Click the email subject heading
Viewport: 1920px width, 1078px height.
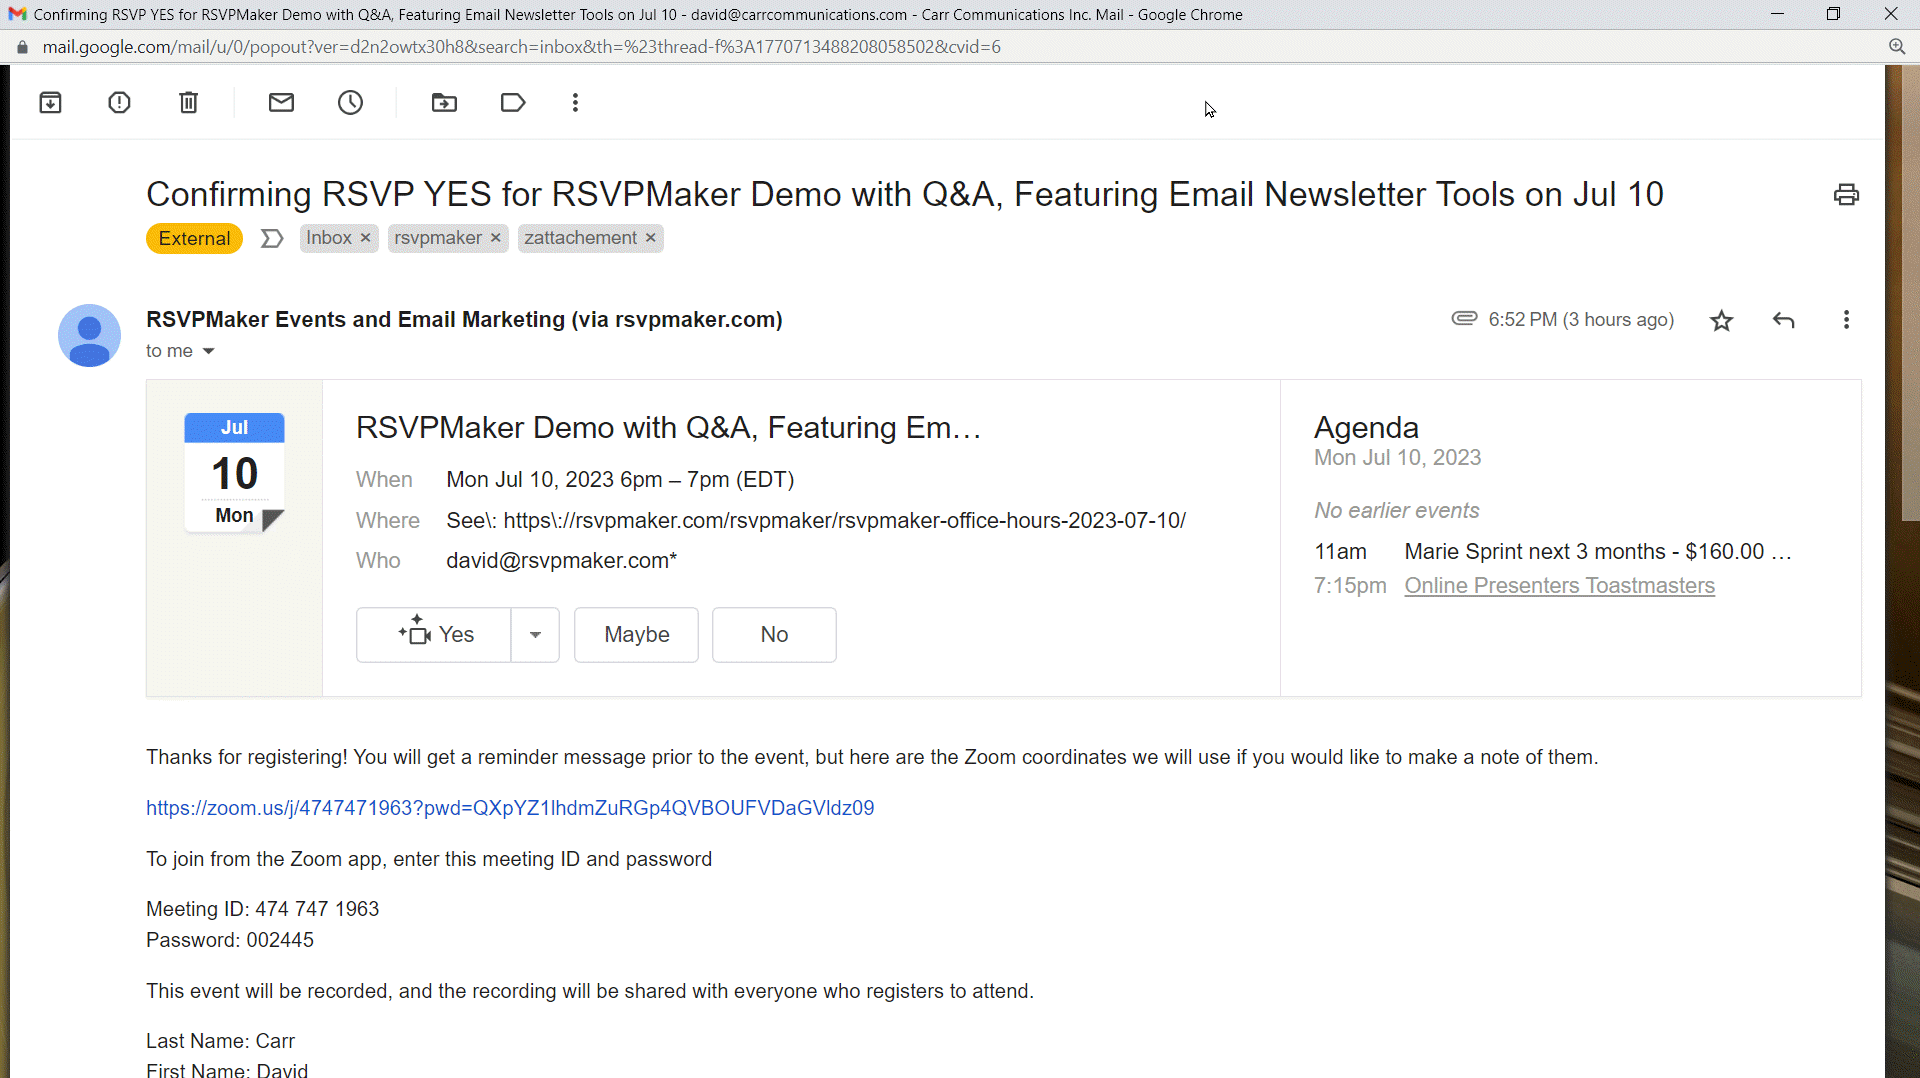pos(905,194)
